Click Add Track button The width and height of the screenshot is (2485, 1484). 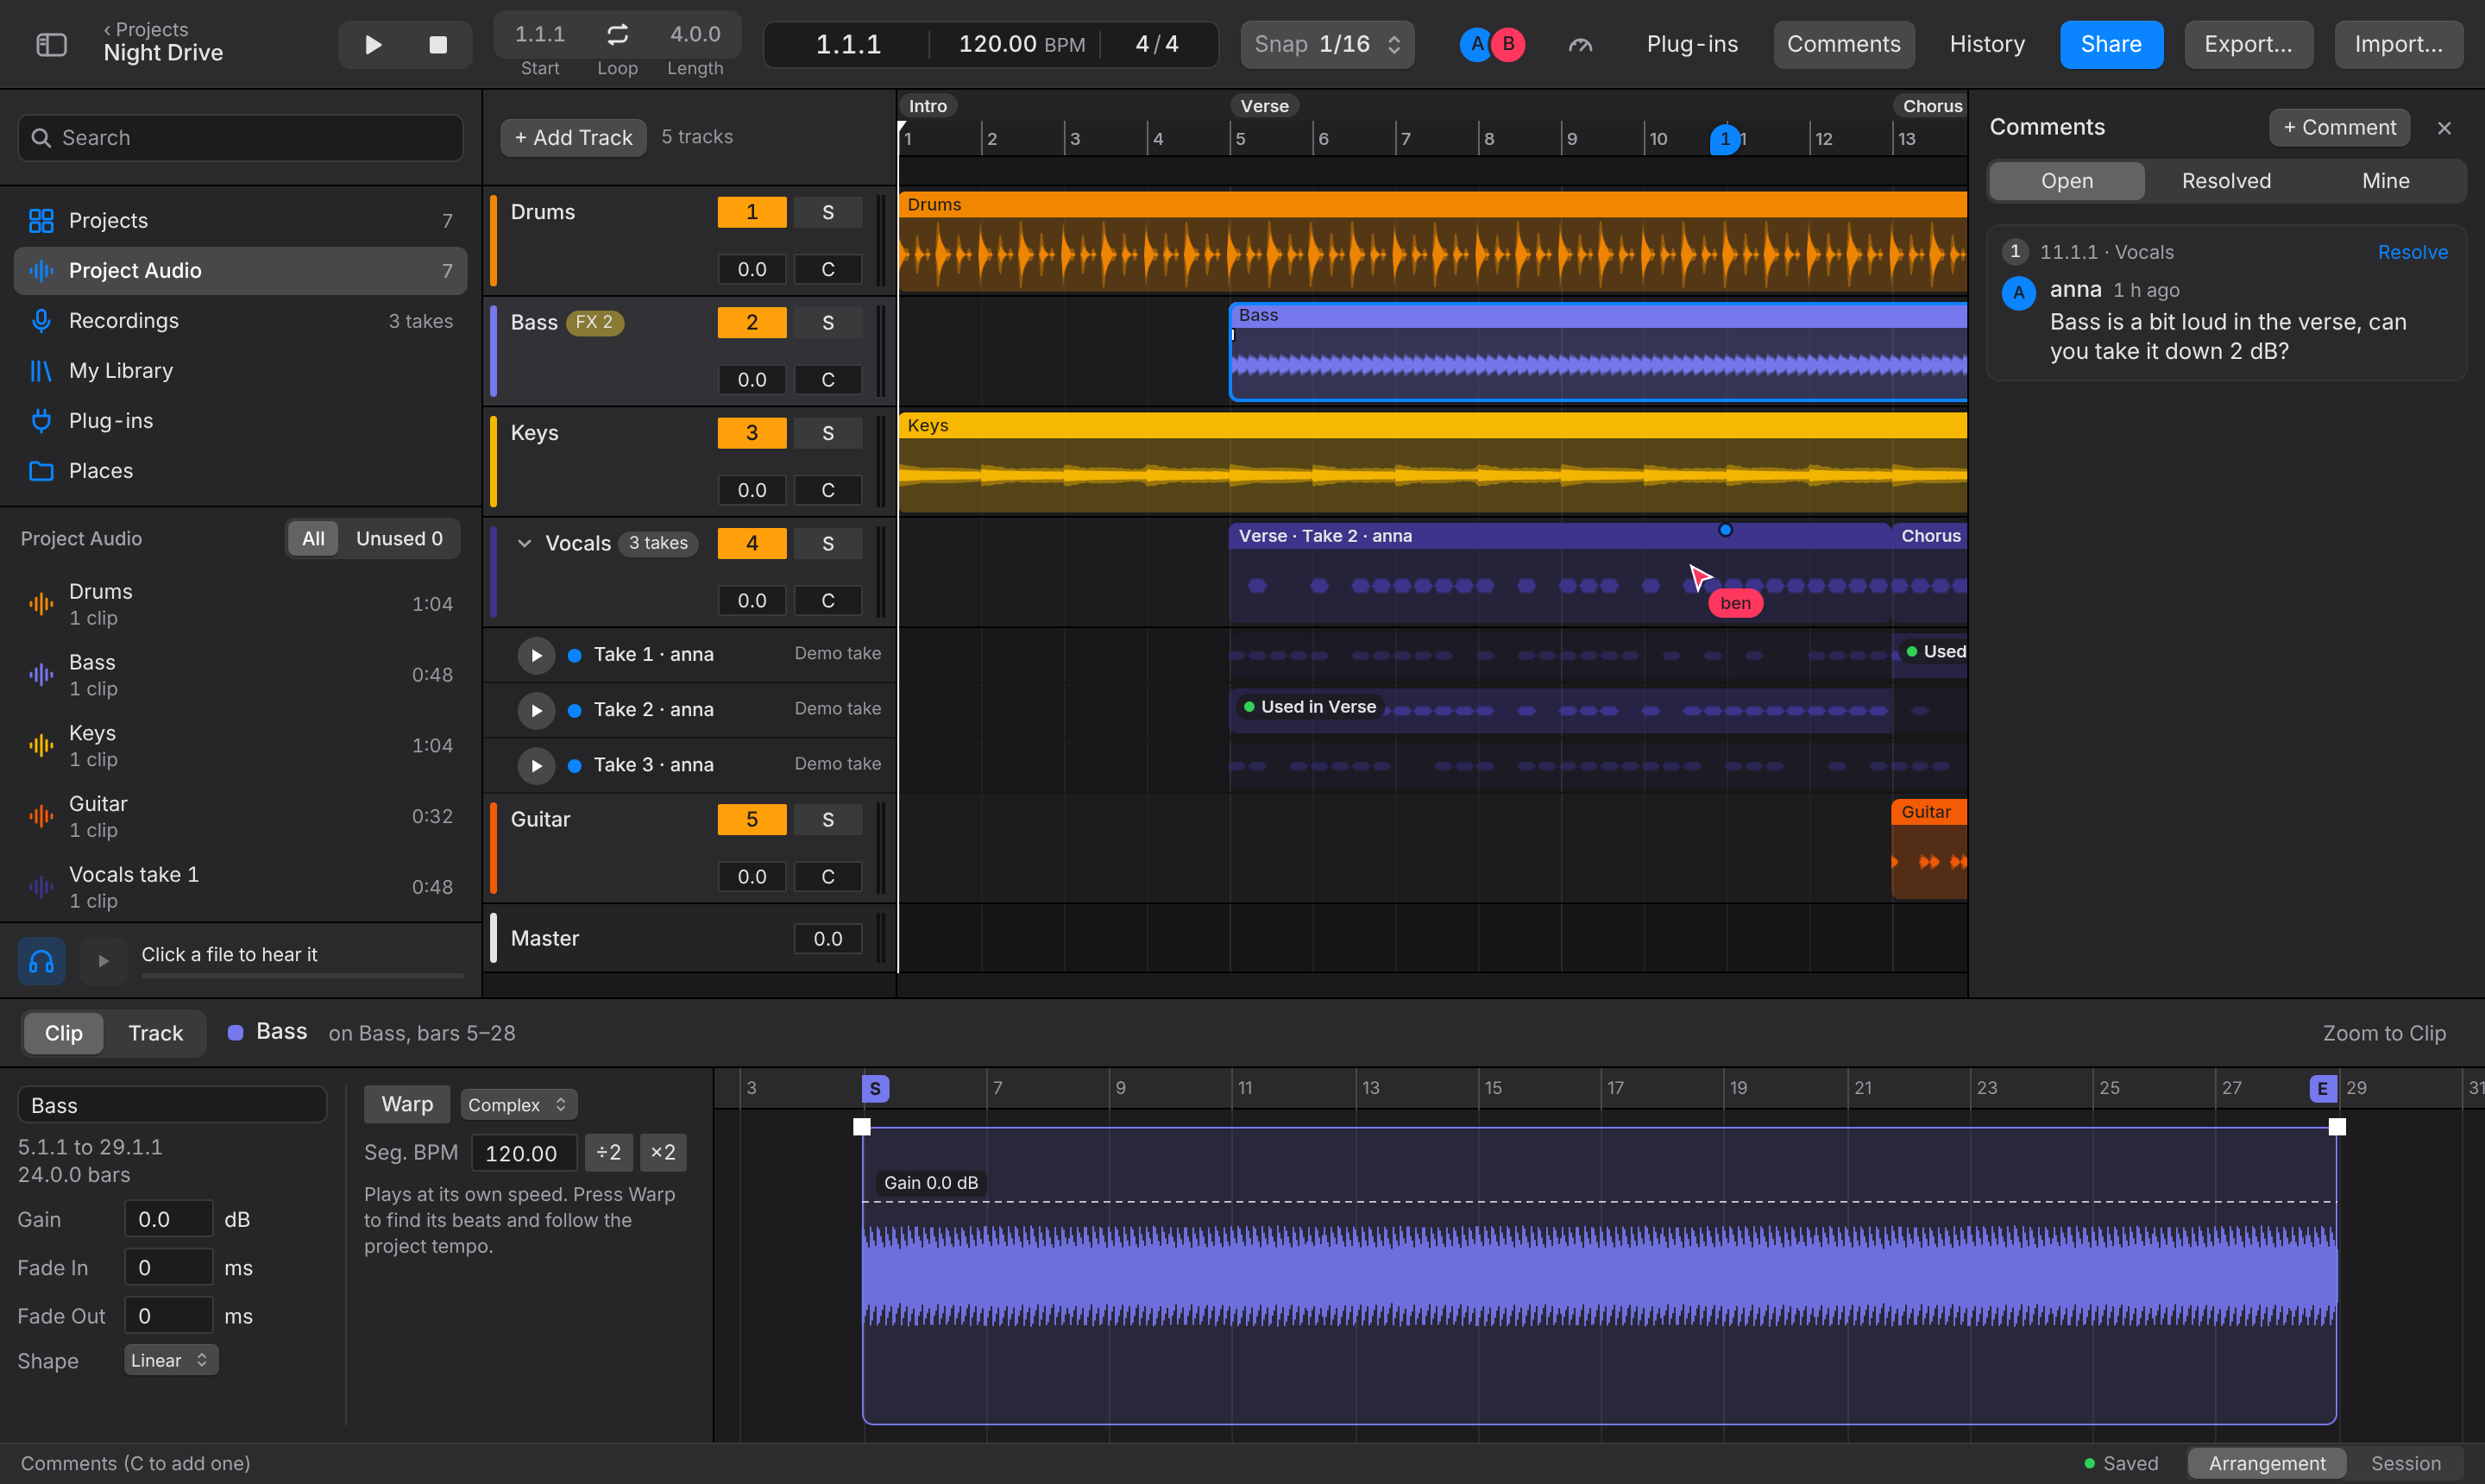[x=573, y=138]
